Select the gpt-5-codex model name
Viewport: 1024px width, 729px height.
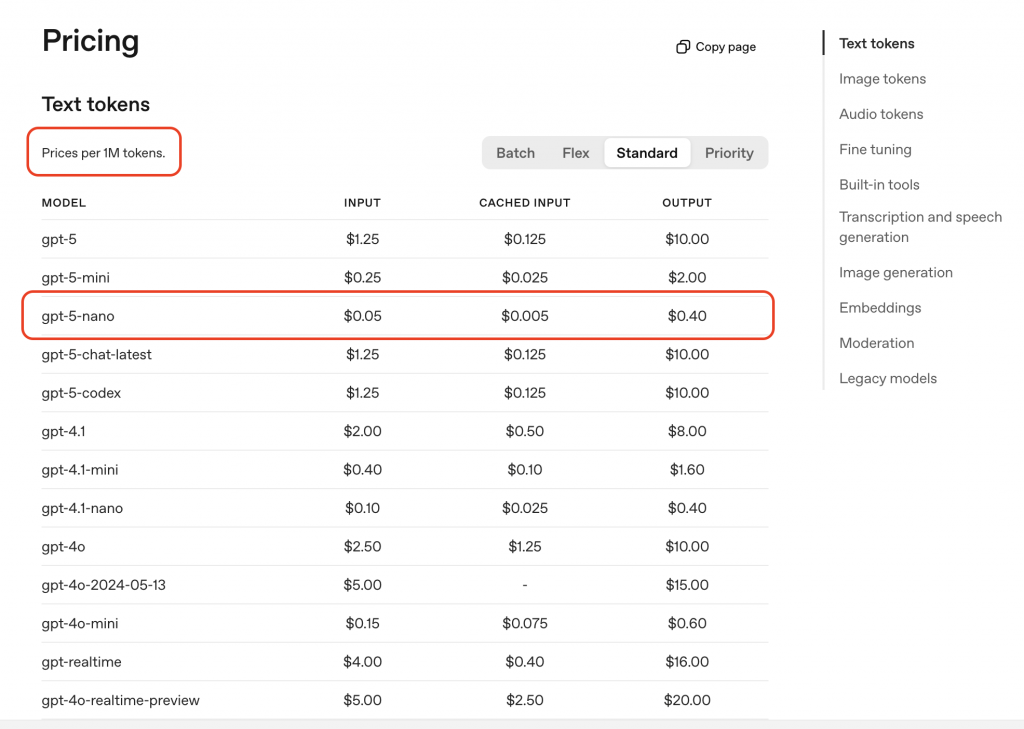(x=81, y=393)
